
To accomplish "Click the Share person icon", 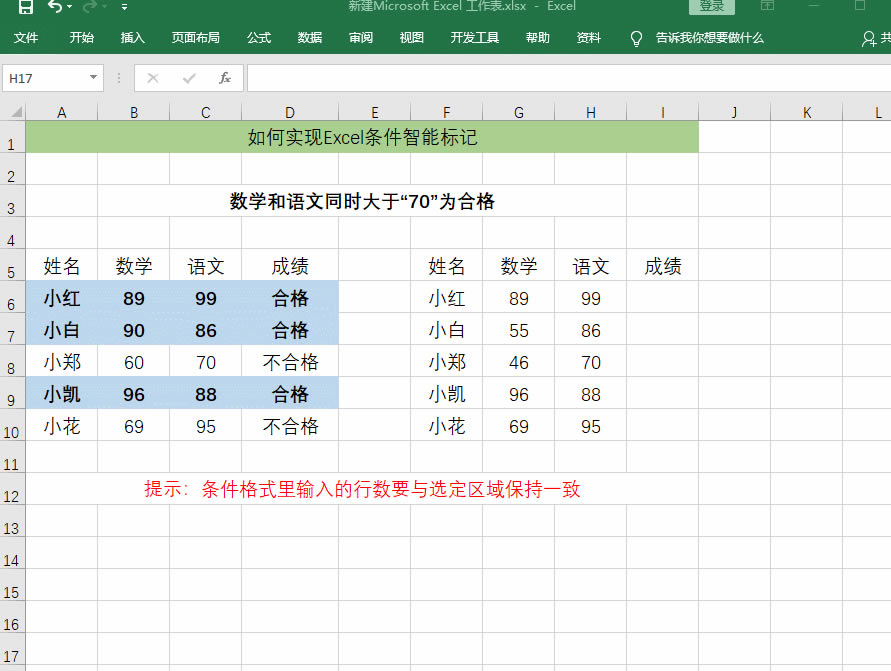I will tap(869, 38).
